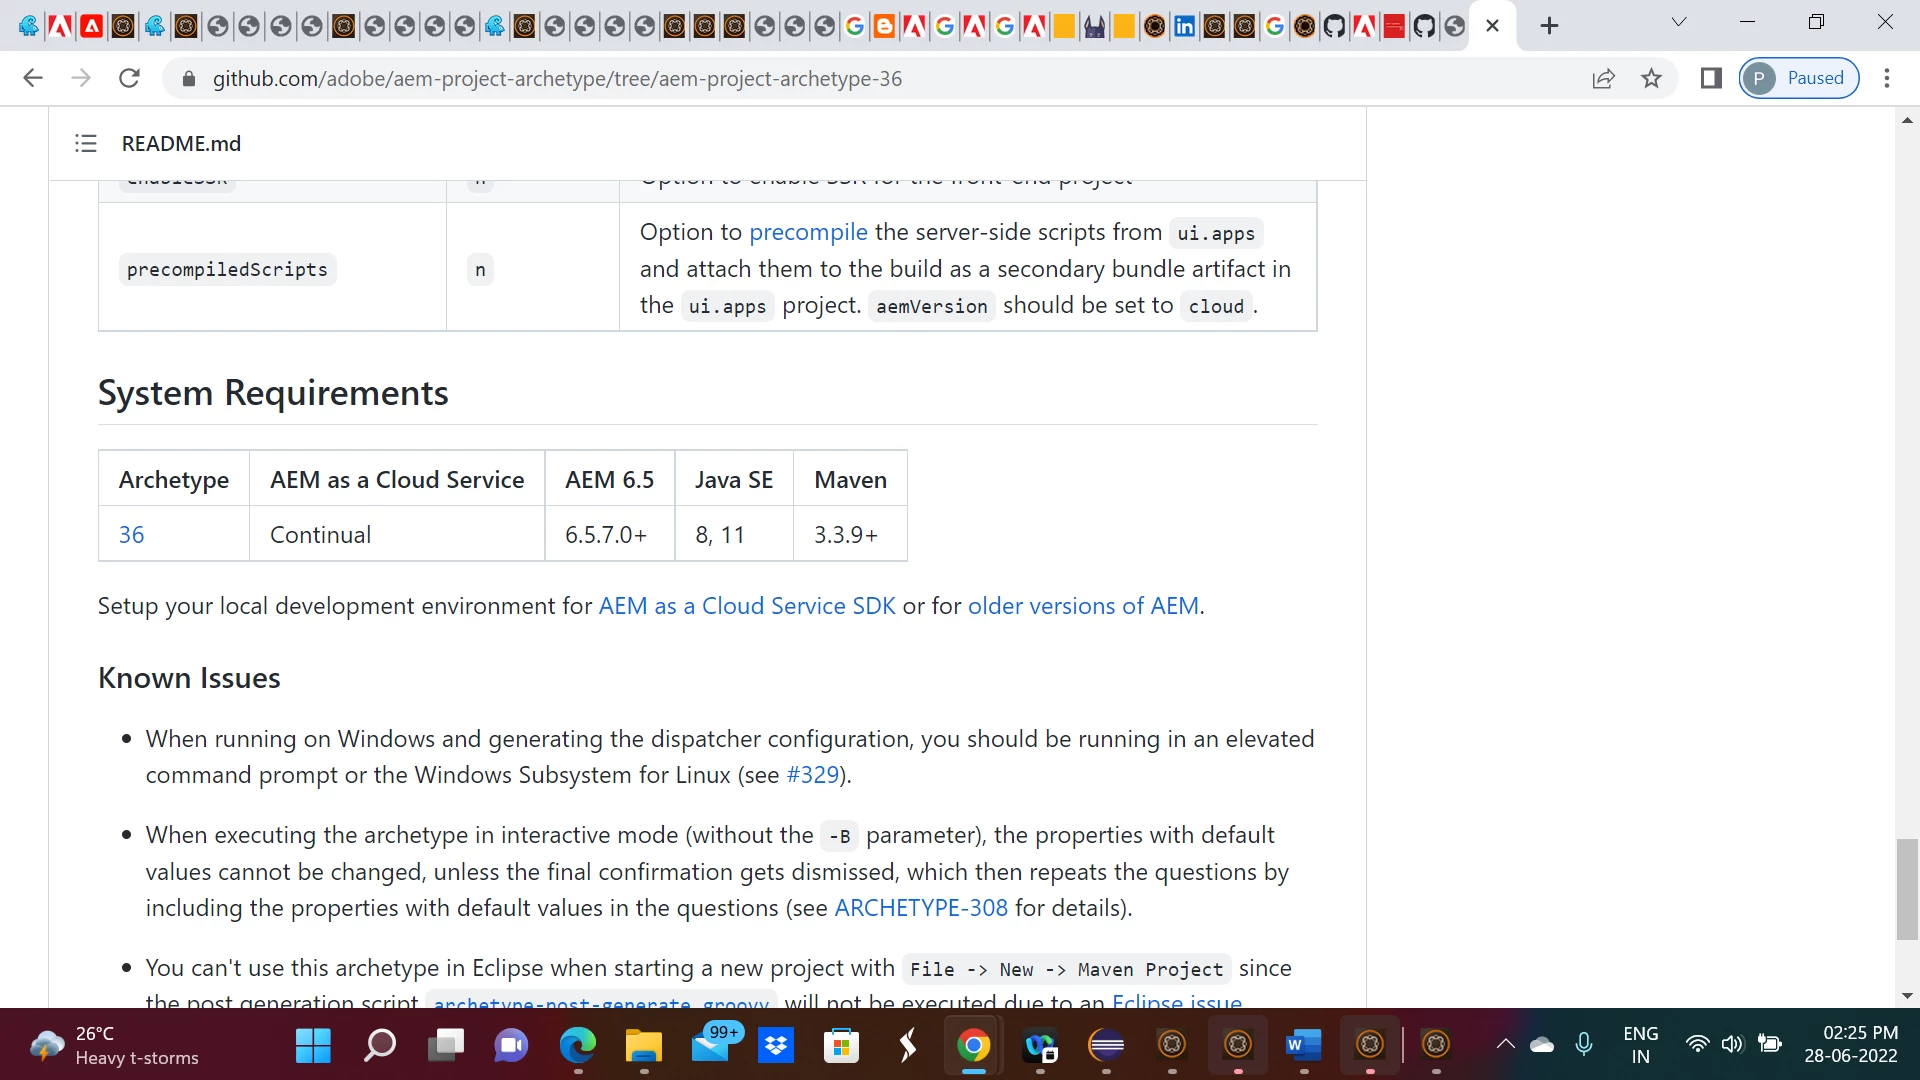Go back to previous page
Screen dimensions: 1920x1080
pos(33,78)
